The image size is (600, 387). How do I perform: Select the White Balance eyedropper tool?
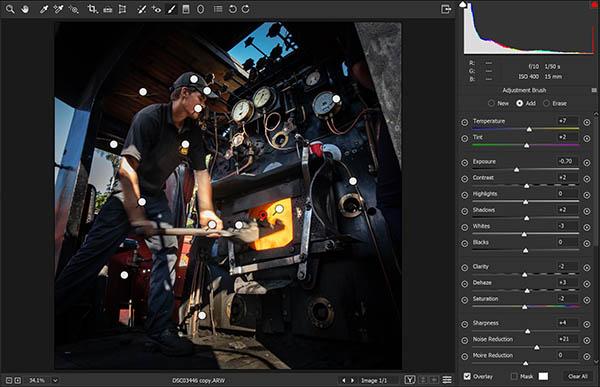[44, 9]
